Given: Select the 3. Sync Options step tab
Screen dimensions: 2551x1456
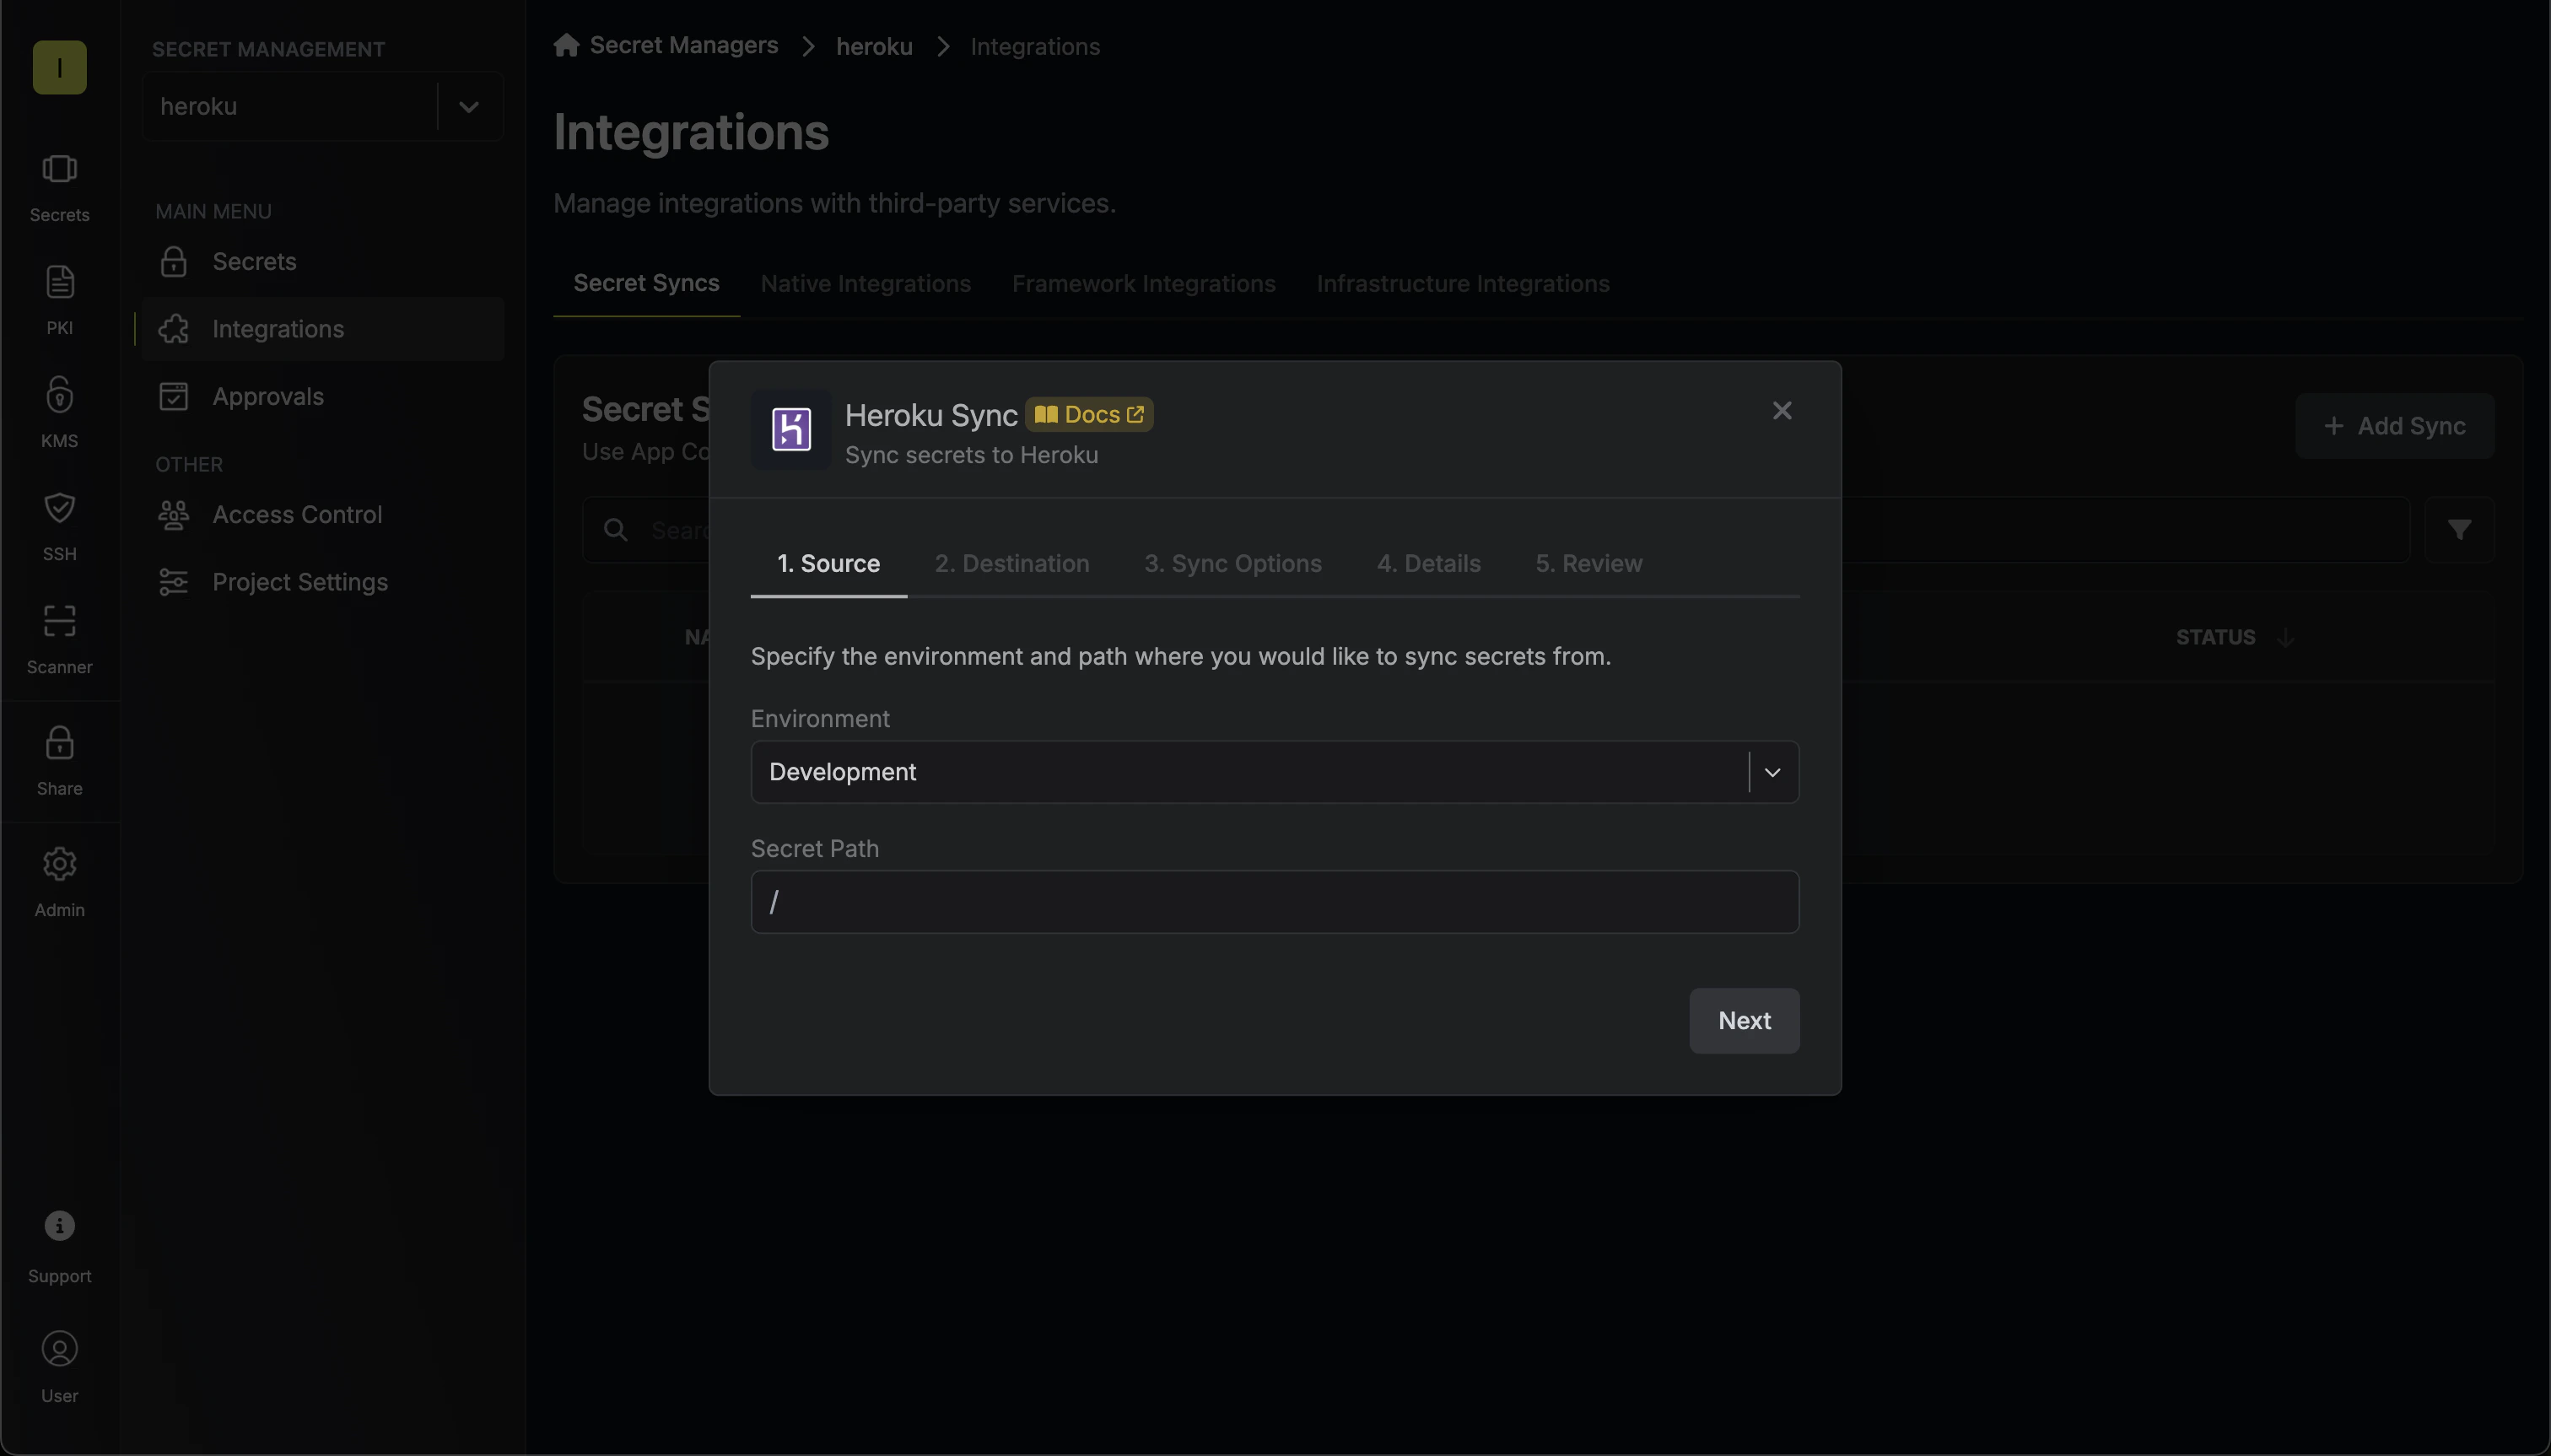Looking at the screenshot, I should click(x=1232, y=563).
